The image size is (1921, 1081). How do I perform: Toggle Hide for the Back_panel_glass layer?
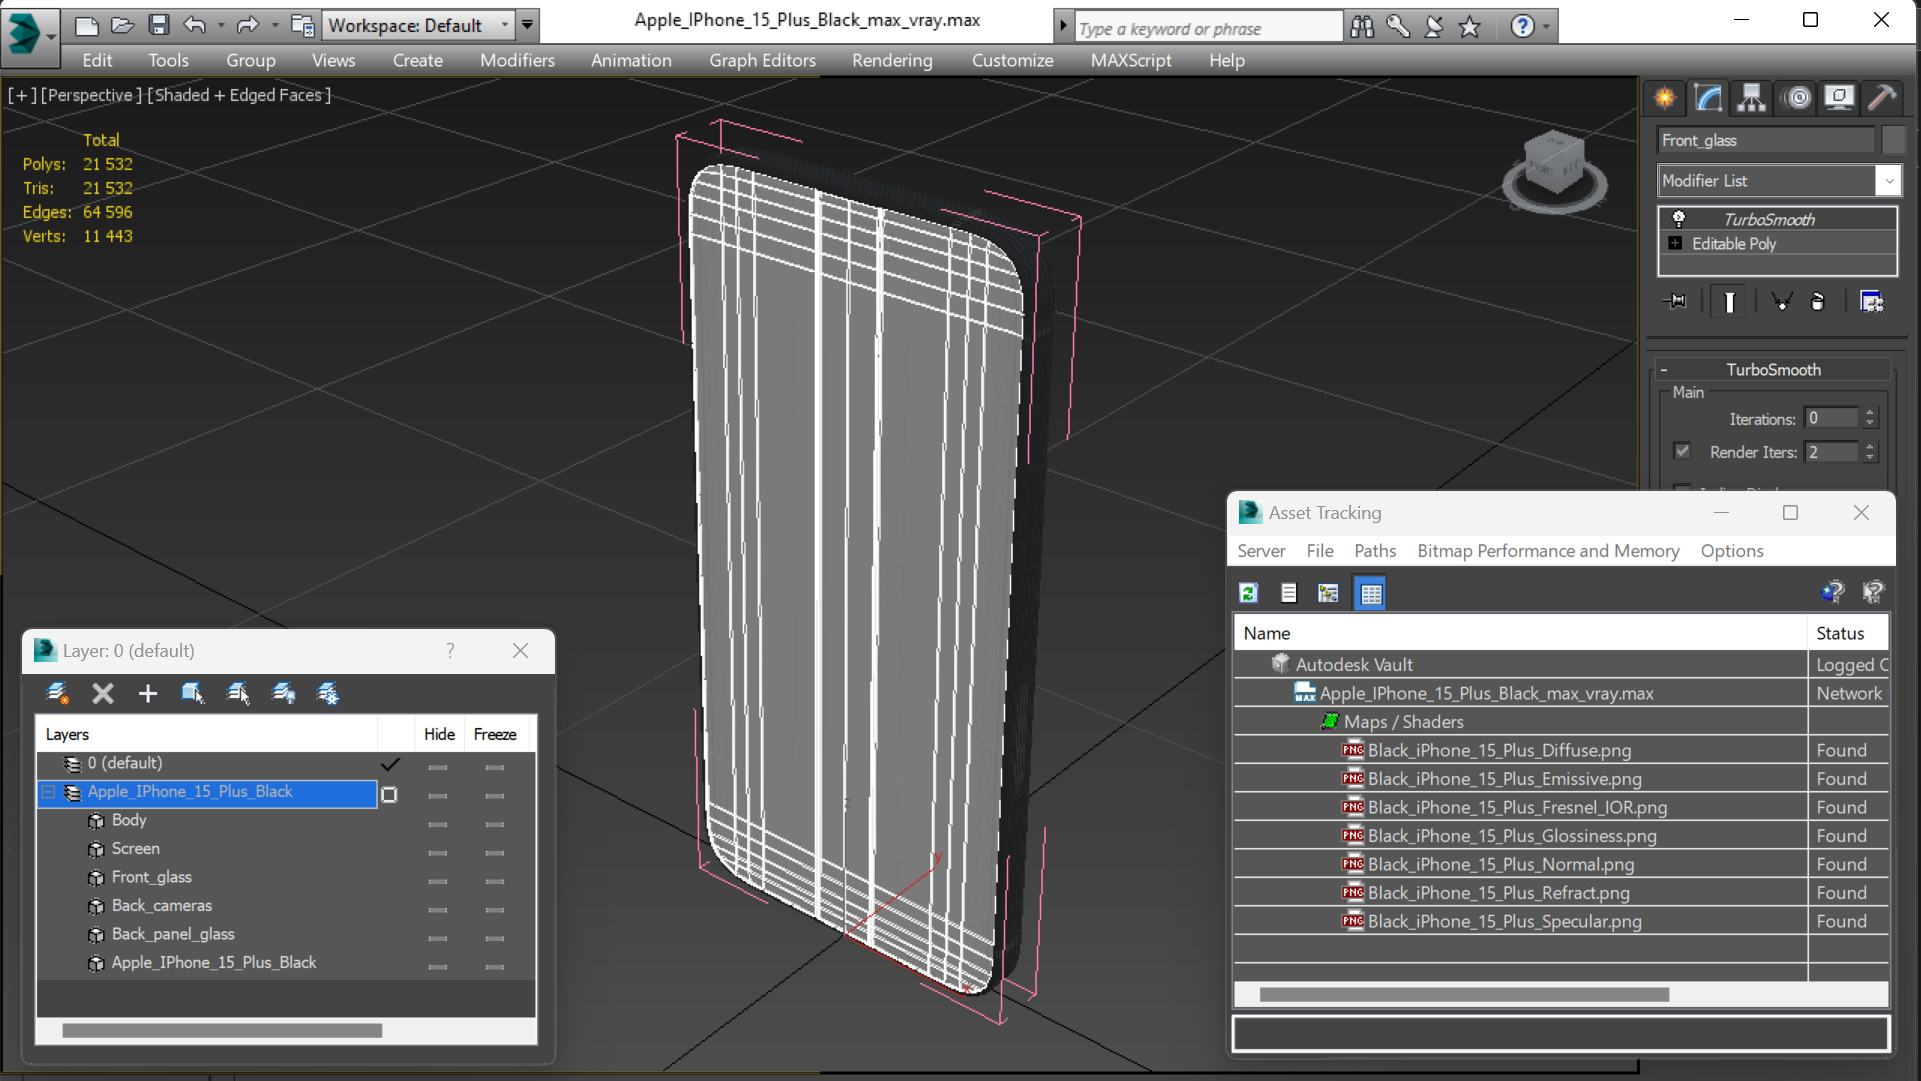(438, 939)
